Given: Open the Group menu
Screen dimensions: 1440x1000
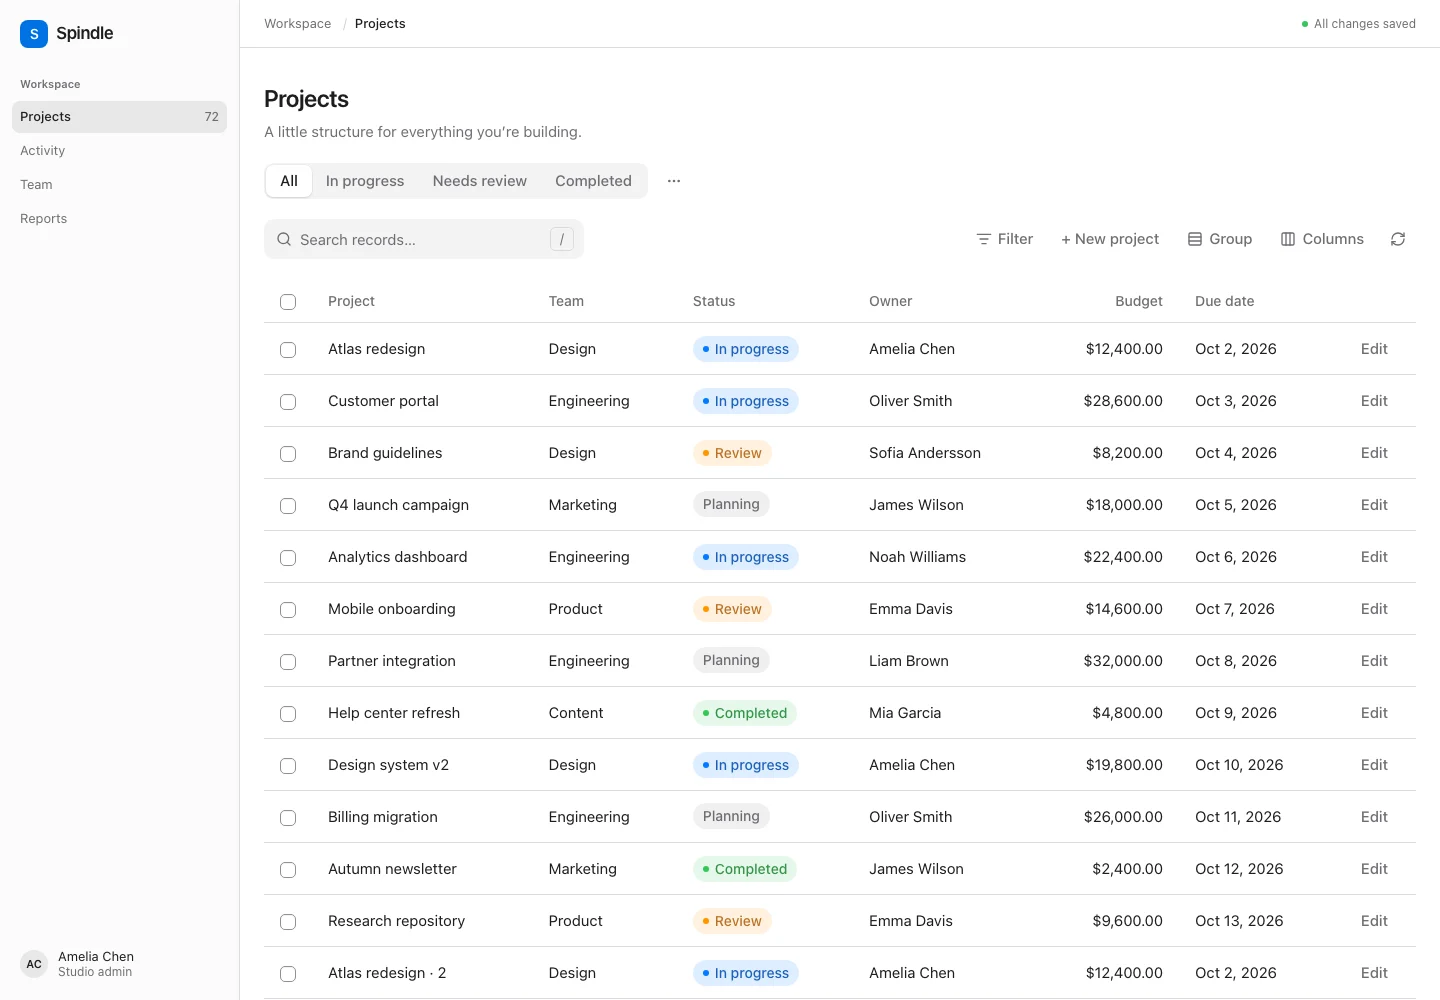Looking at the screenshot, I should pos(1220,239).
